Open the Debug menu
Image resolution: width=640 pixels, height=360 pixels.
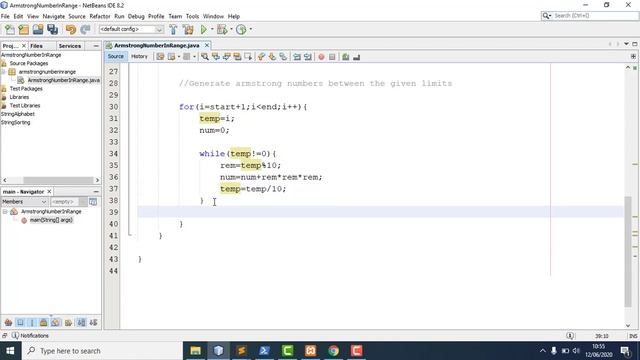[136, 16]
